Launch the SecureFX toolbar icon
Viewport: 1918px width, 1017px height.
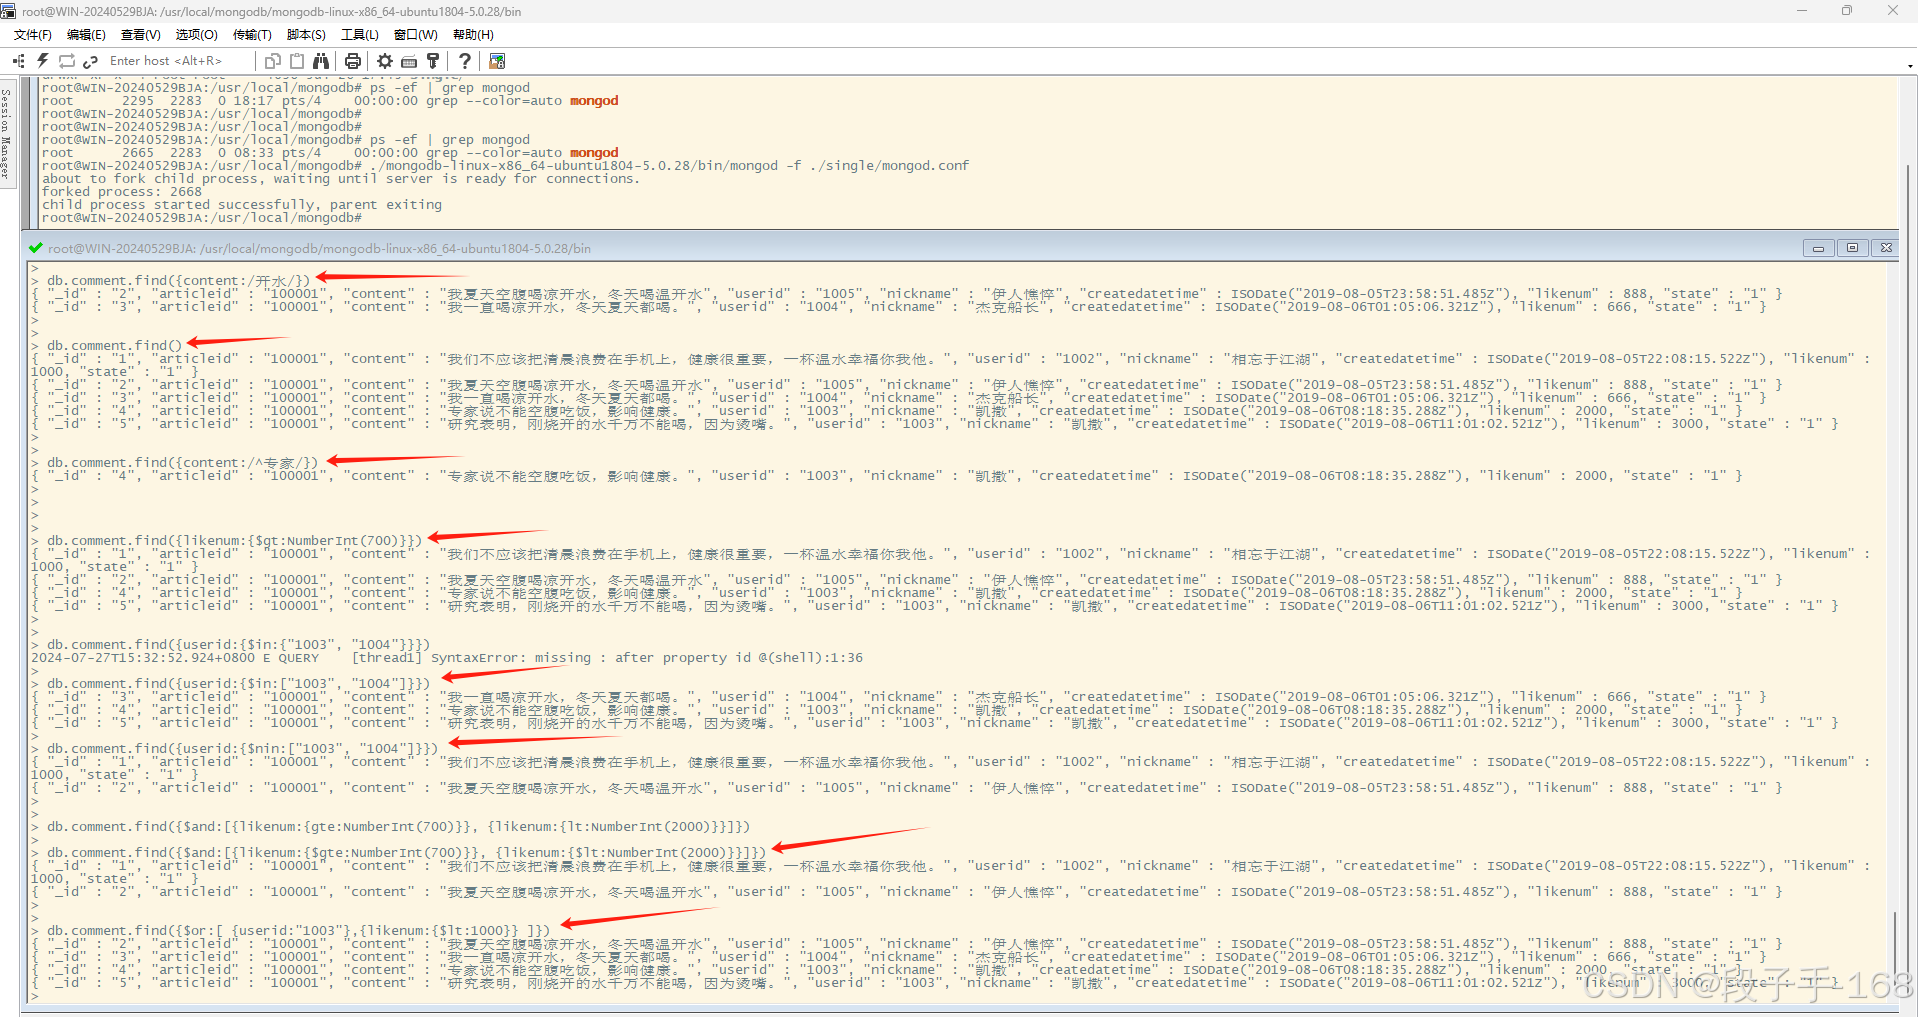coord(497,61)
